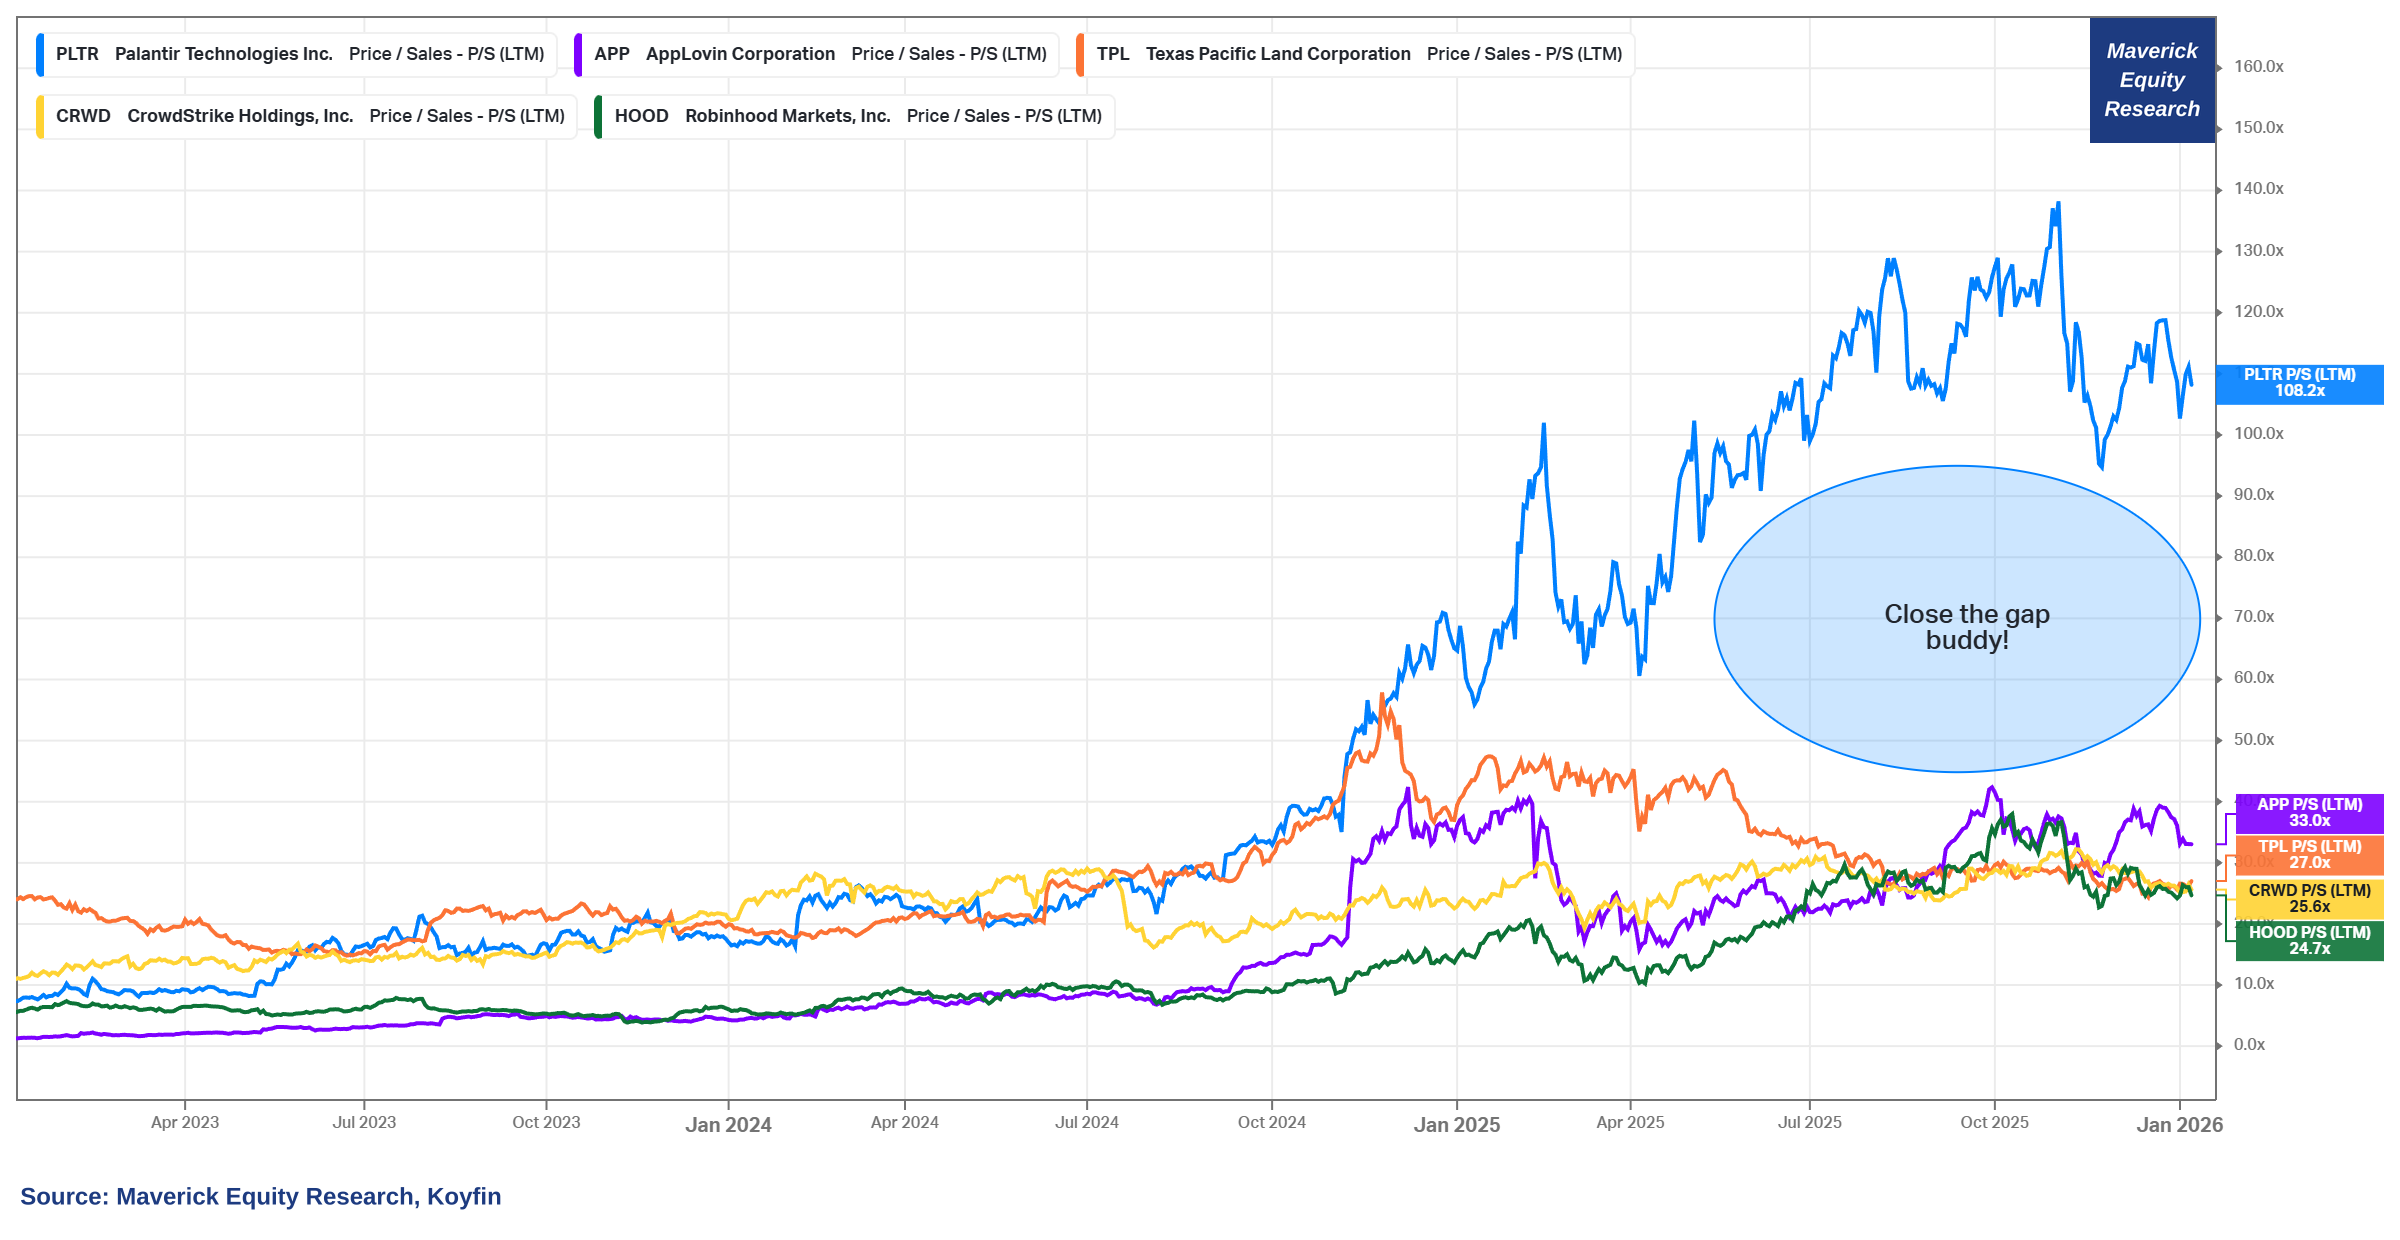2400x1240 pixels.
Task: Click the CRWD P/S 25.6x value tag
Action: click(2309, 899)
